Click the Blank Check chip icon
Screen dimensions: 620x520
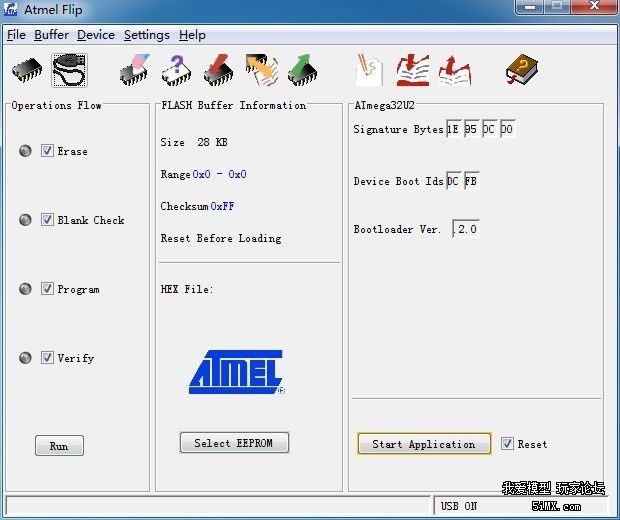(x=176, y=71)
